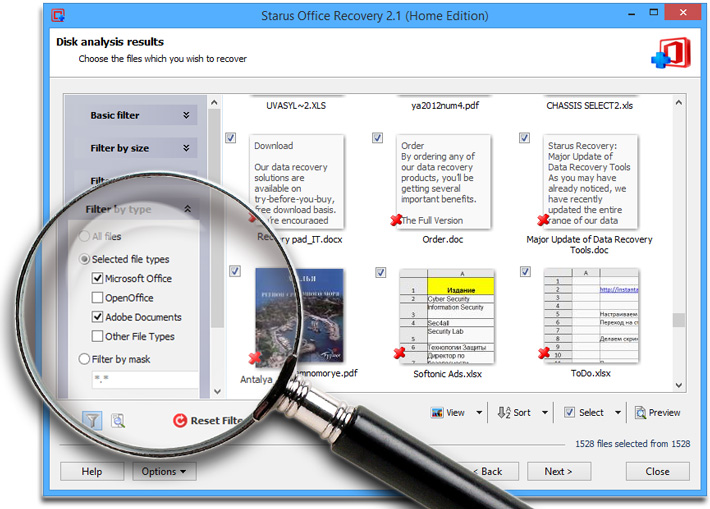Image resolution: width=710 pixels, height=509 pixels.
Task: Select the Recovery pad_IT.docx thumbnail
Action: pyautogui.click(x=297, y=181)
